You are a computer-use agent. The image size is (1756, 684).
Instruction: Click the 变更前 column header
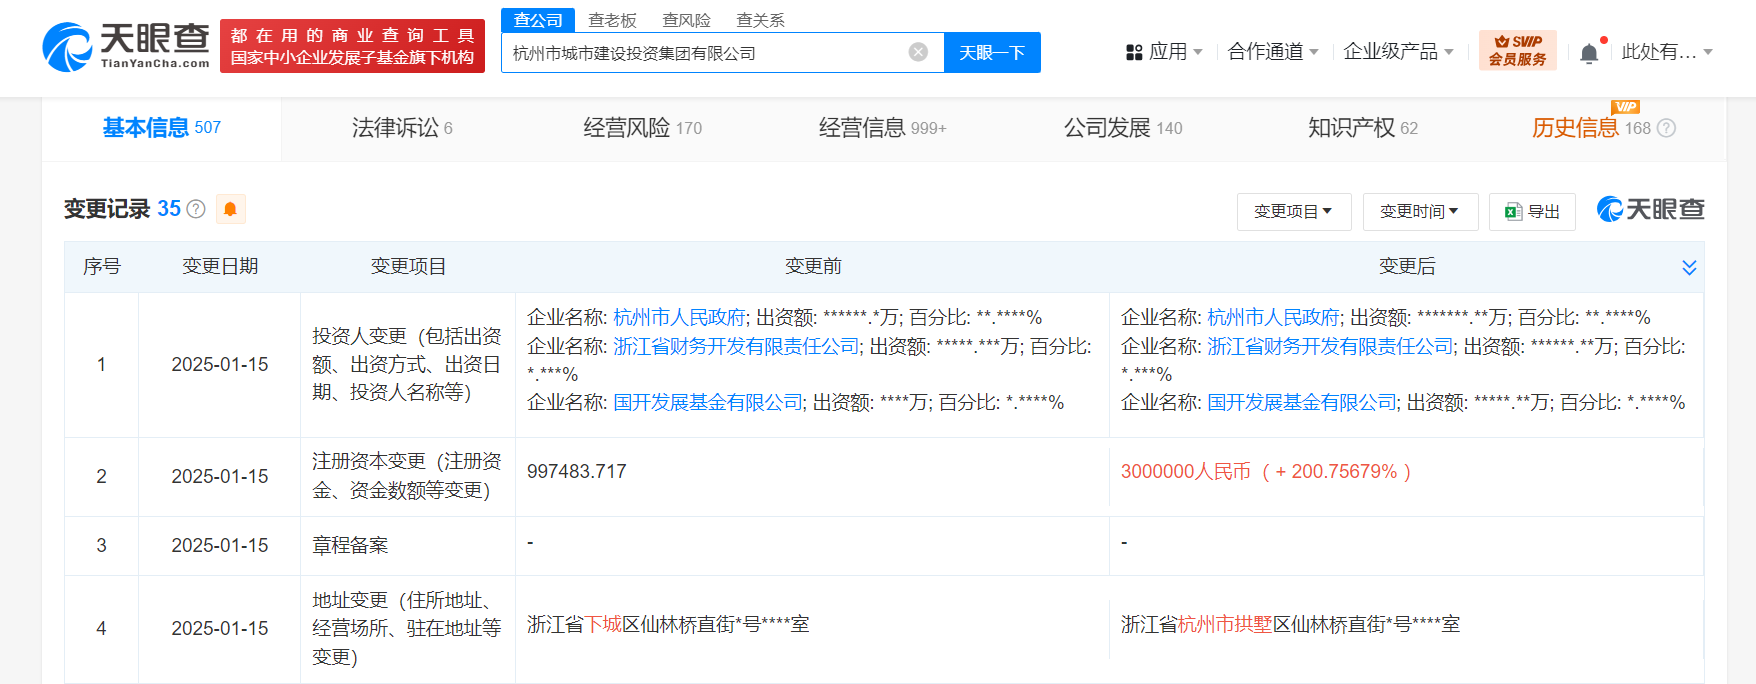[813, 266]
